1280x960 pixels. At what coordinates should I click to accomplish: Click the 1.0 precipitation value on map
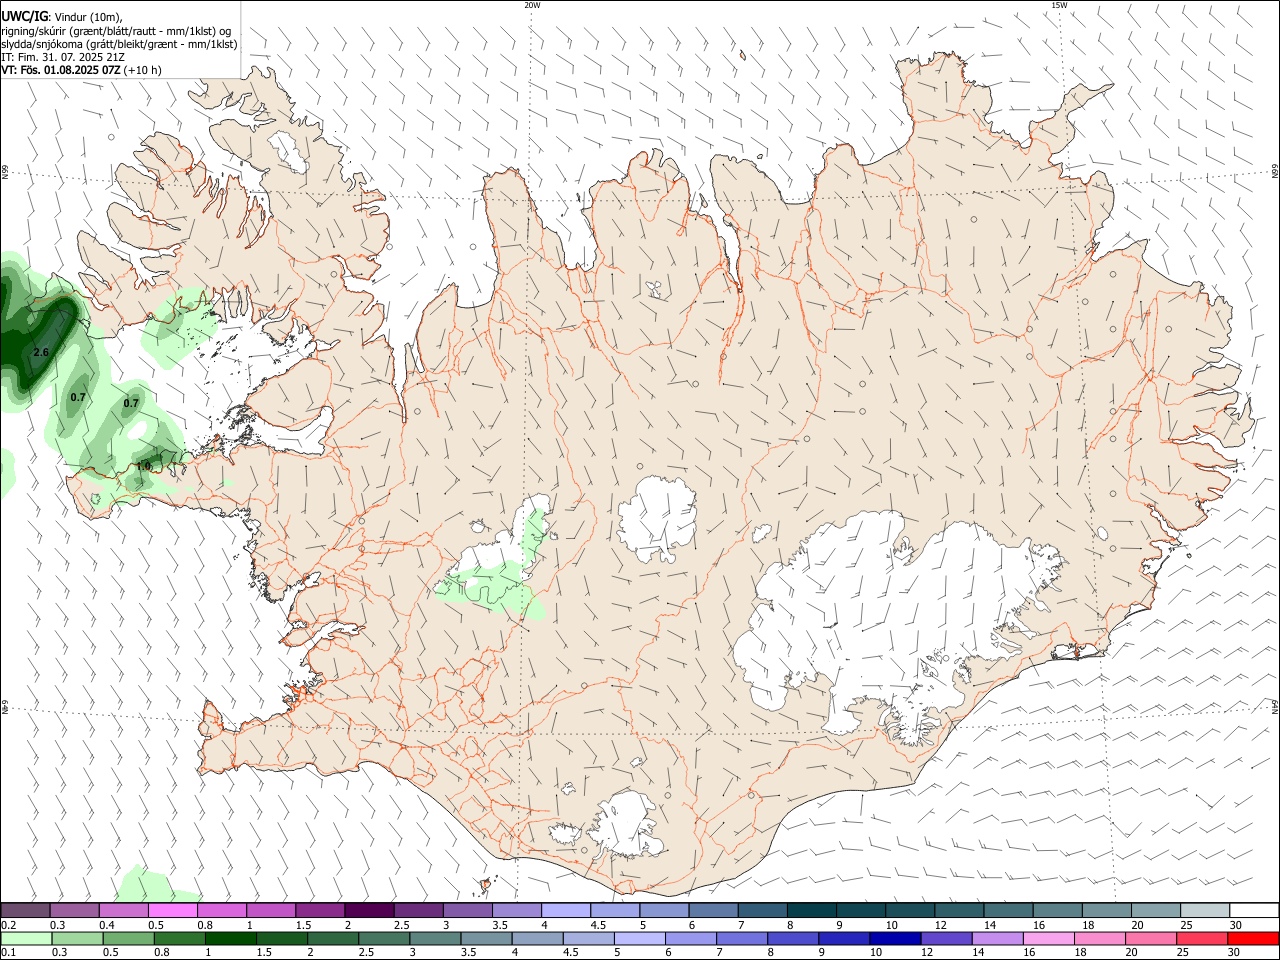144,466
